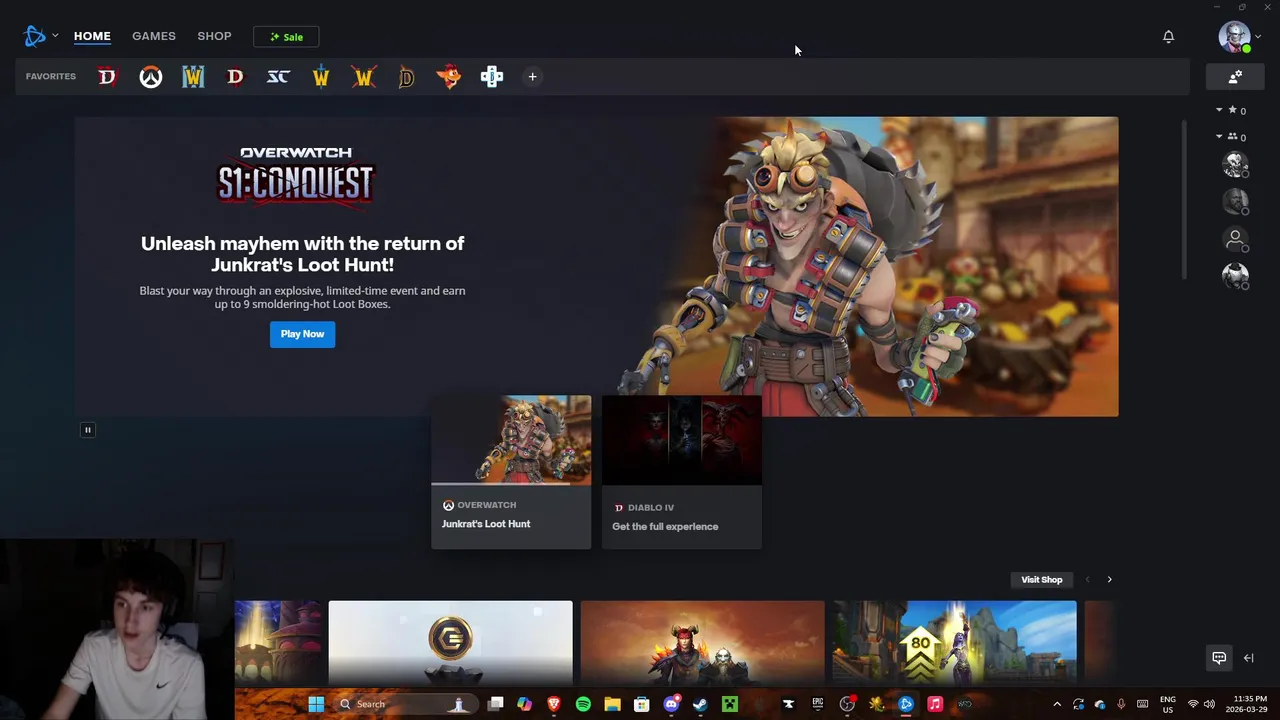Click the add friend button
1280x720 pixels.
(x=1235, y=77)
